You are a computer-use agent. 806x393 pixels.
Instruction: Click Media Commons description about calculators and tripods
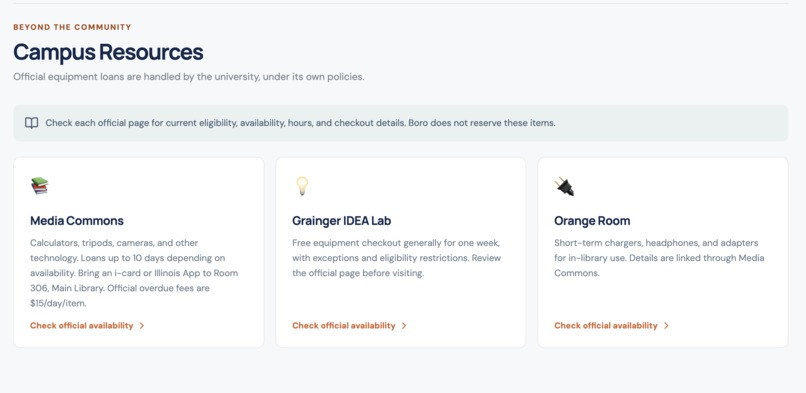[134, 273]
